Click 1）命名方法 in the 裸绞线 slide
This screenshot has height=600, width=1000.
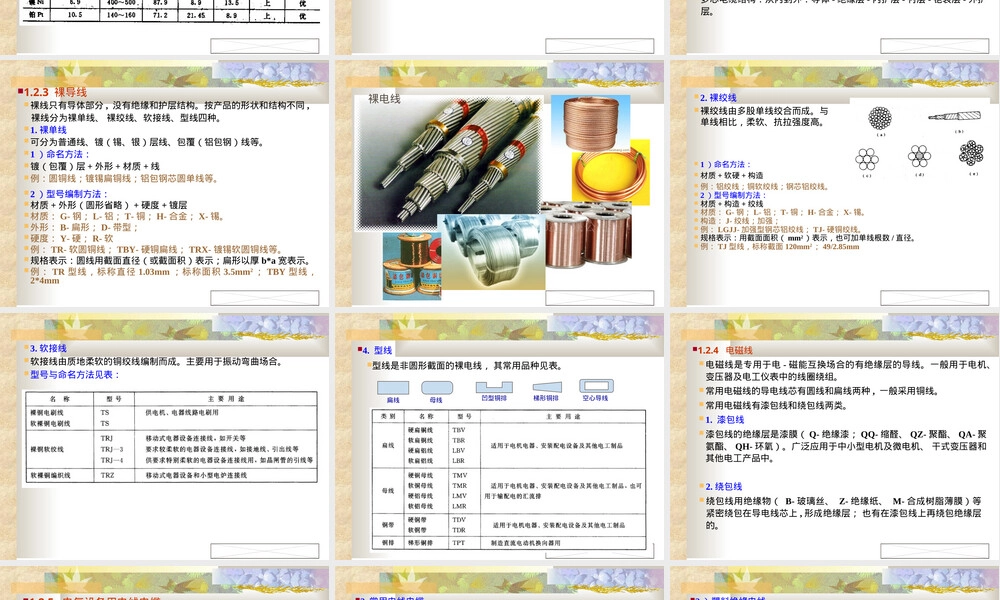(726, 165)
